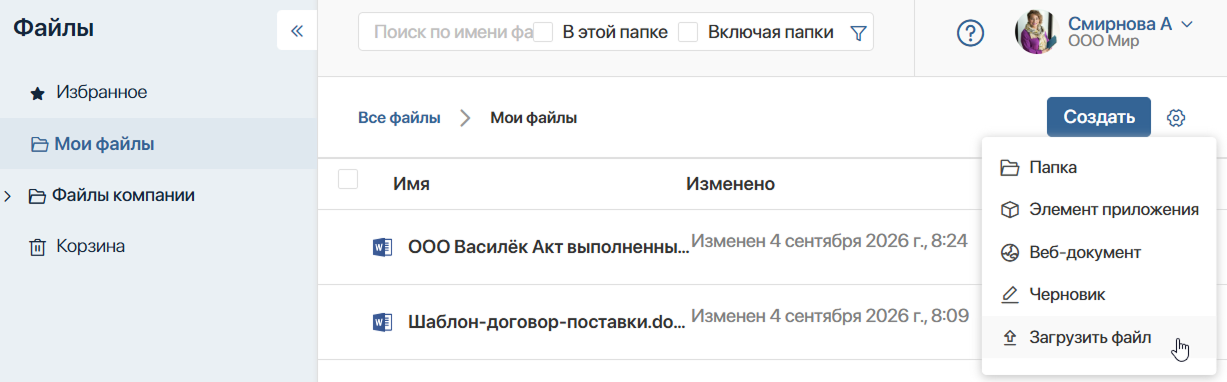1227x382 pixels.
Task: Click the Веб-документ icon in menu
Action: (1009, 253)
